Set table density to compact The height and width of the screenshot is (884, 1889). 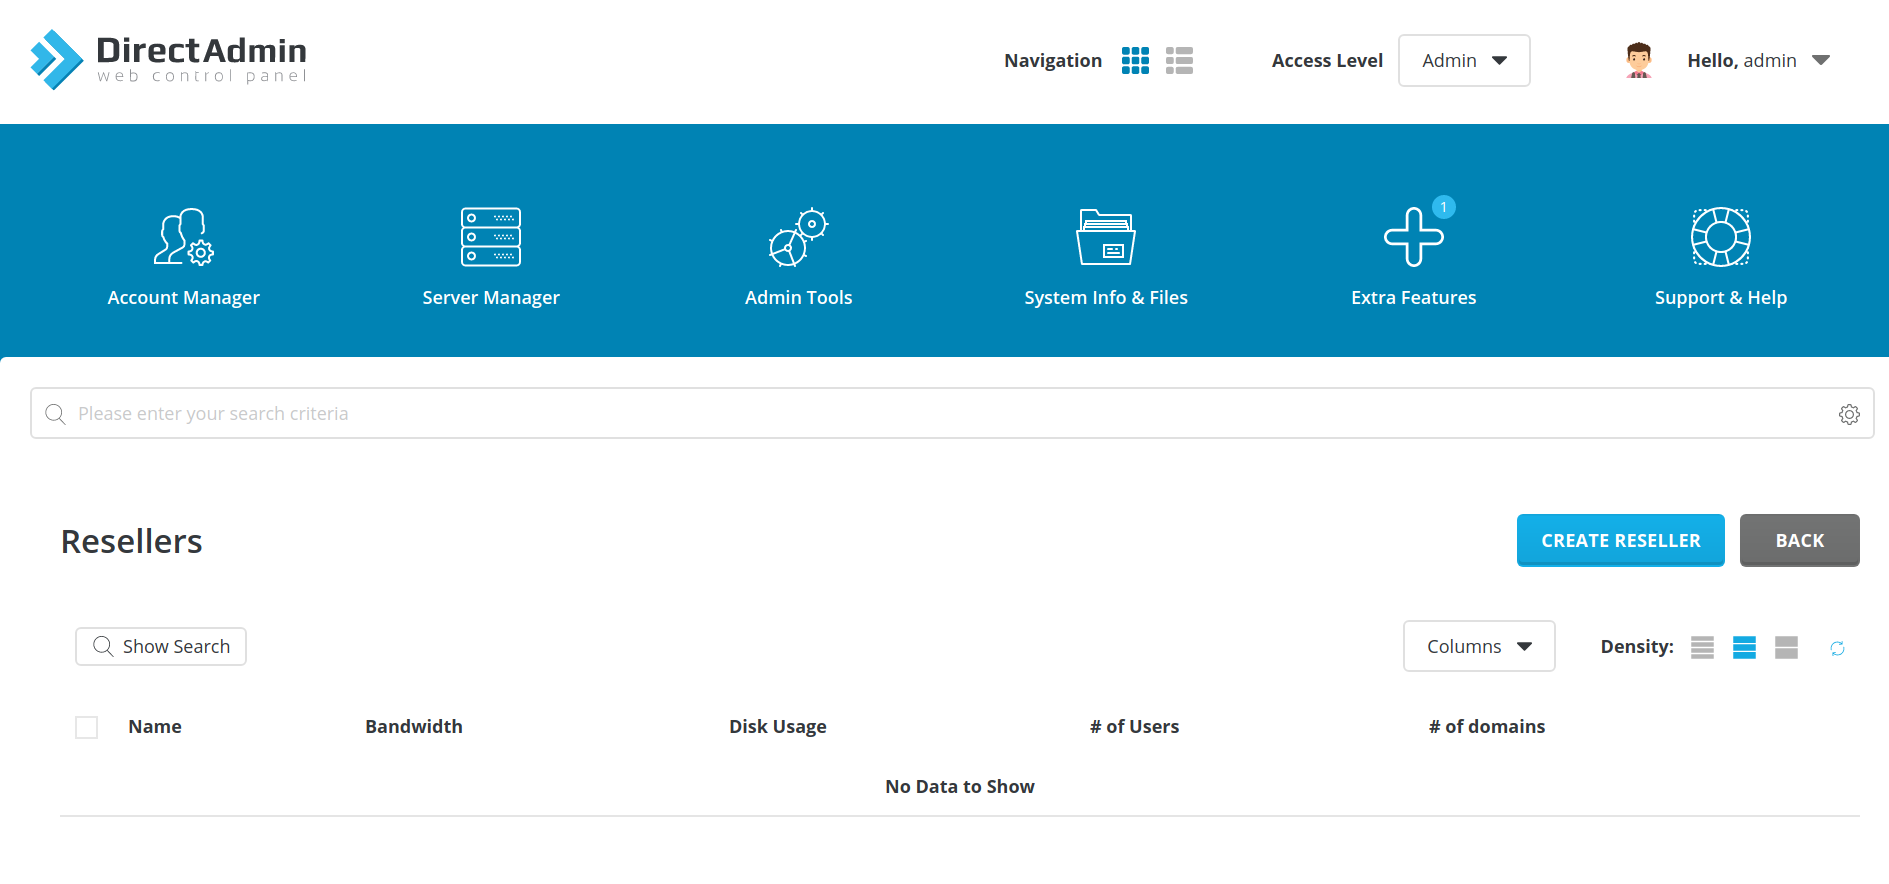click(1702, 648)
